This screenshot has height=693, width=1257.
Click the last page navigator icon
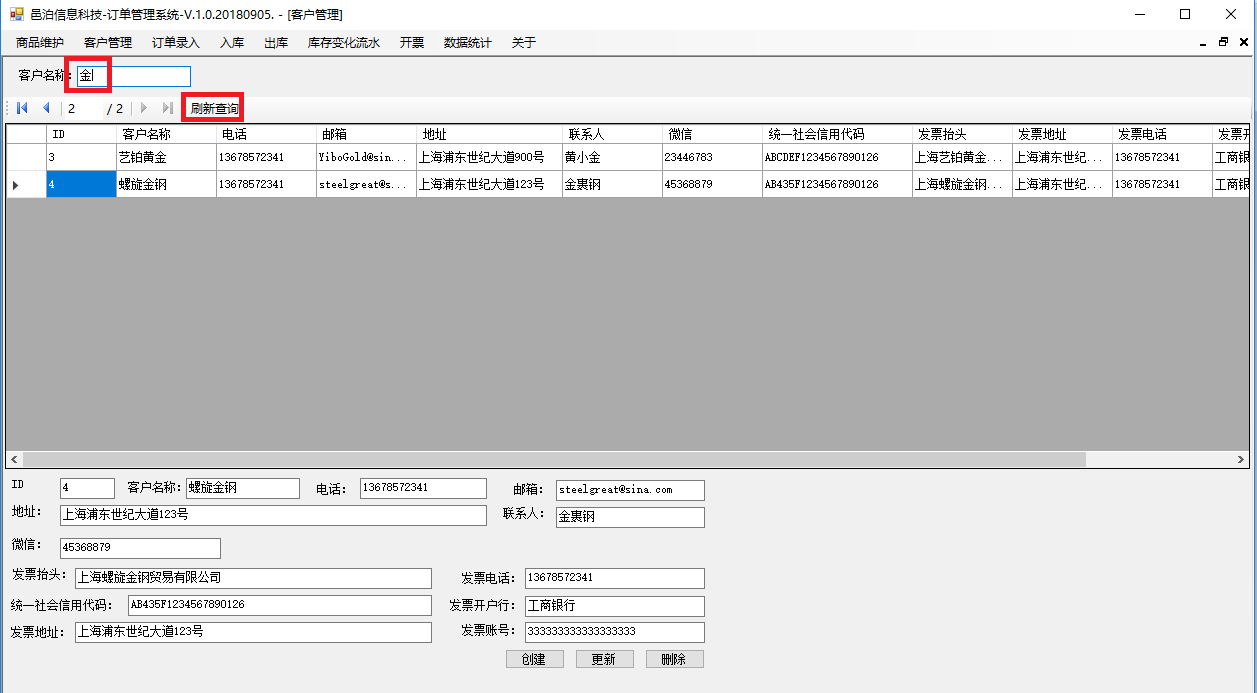168,108
